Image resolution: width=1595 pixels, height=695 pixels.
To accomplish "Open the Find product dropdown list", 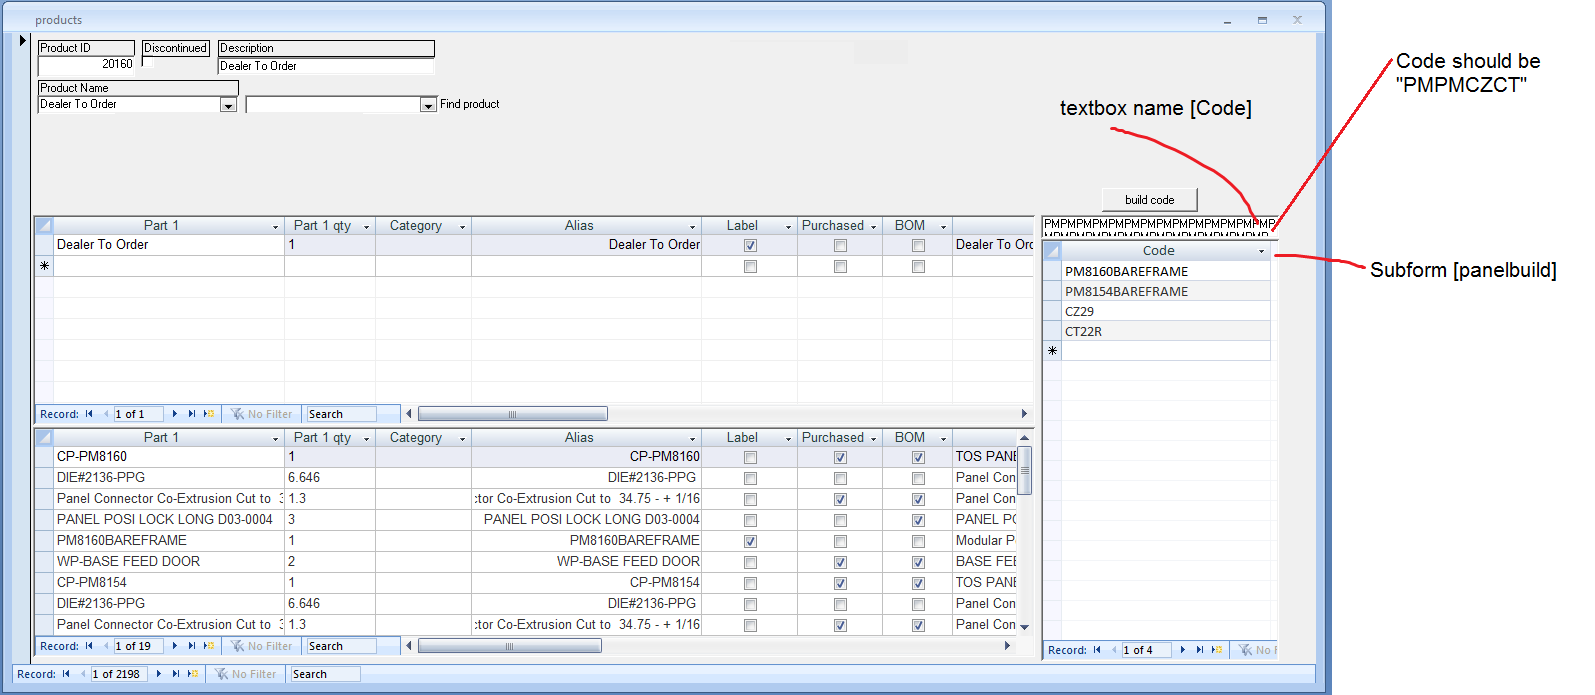I will [429, 105].
